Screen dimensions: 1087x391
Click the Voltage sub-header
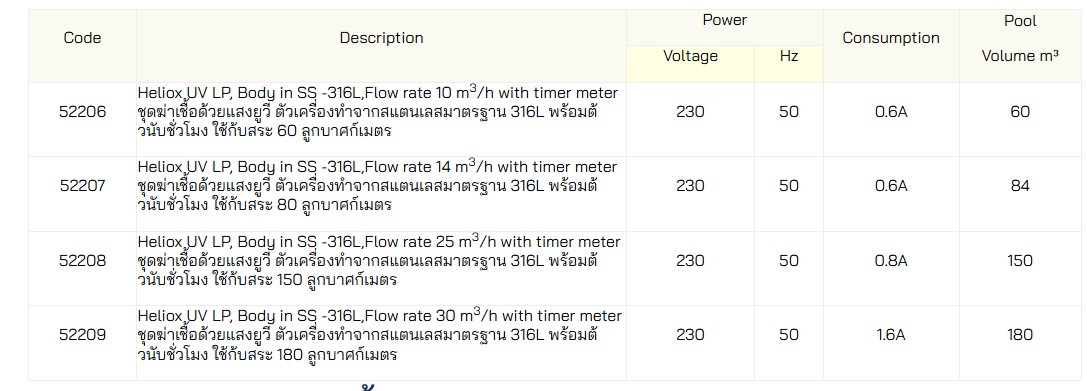[x=690, y=55]
